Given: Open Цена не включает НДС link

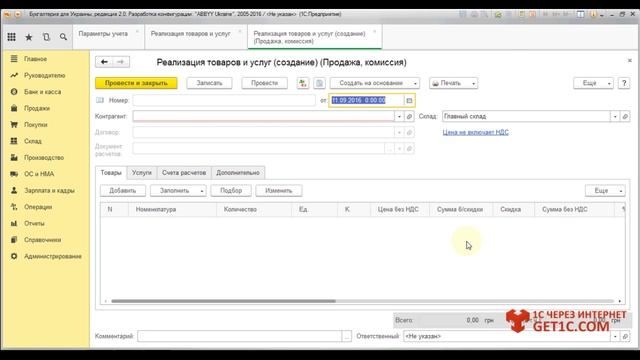Looking at the screenshot, I should (x=476, y=132).
